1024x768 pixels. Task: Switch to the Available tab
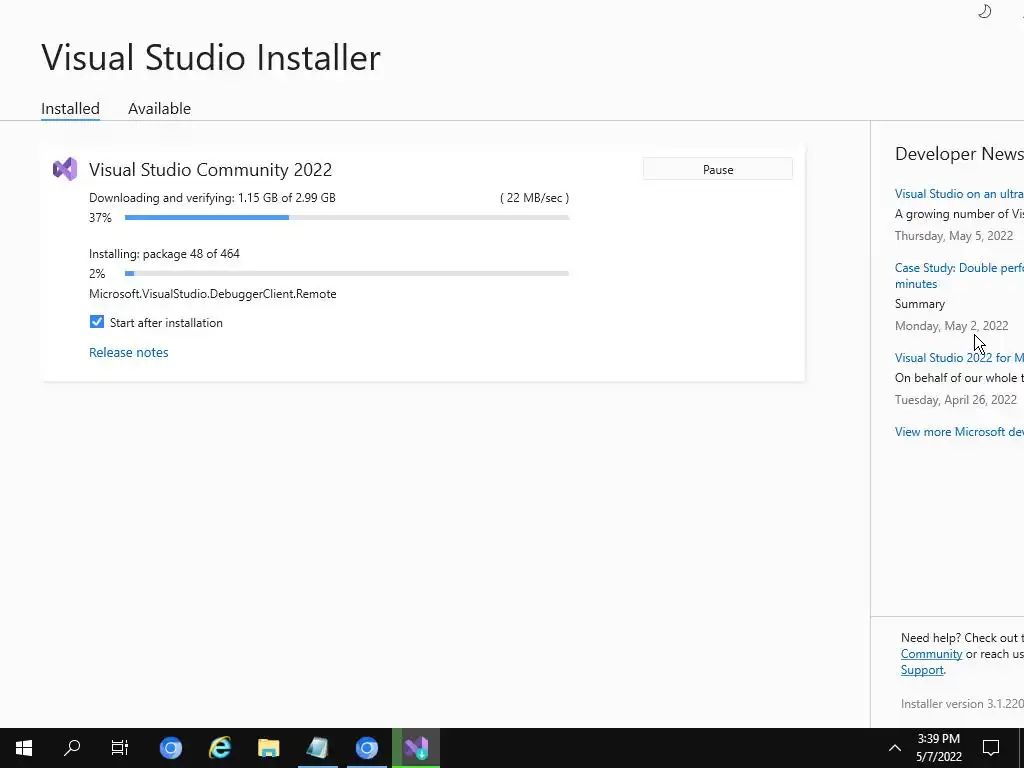pos(159,108)
